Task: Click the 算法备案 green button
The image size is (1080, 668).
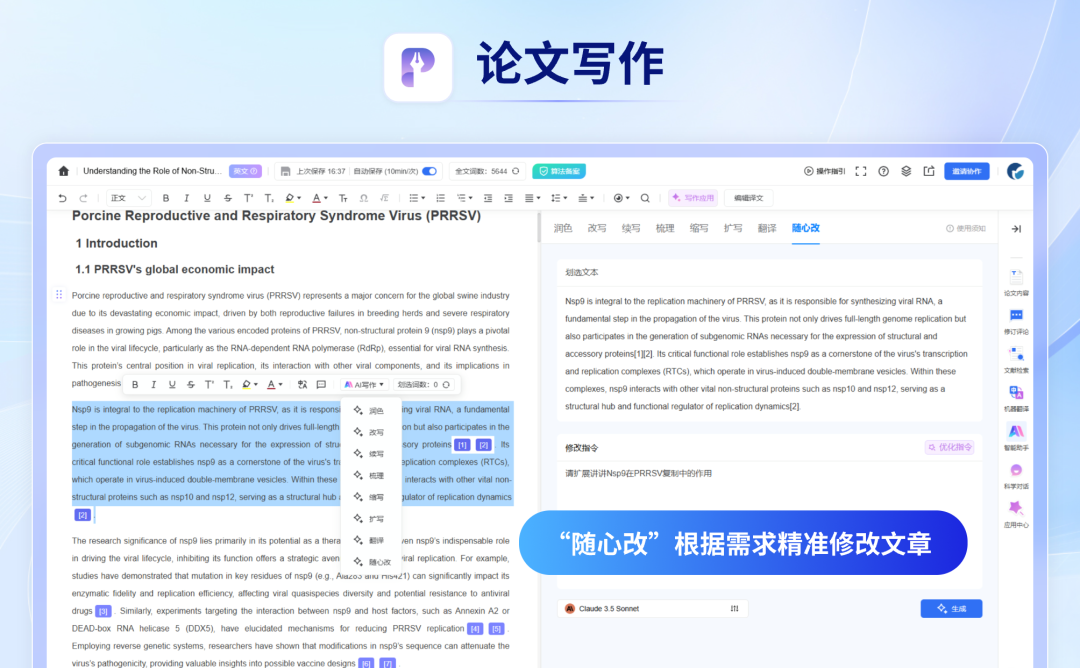Action: click(x=559, y=171)
